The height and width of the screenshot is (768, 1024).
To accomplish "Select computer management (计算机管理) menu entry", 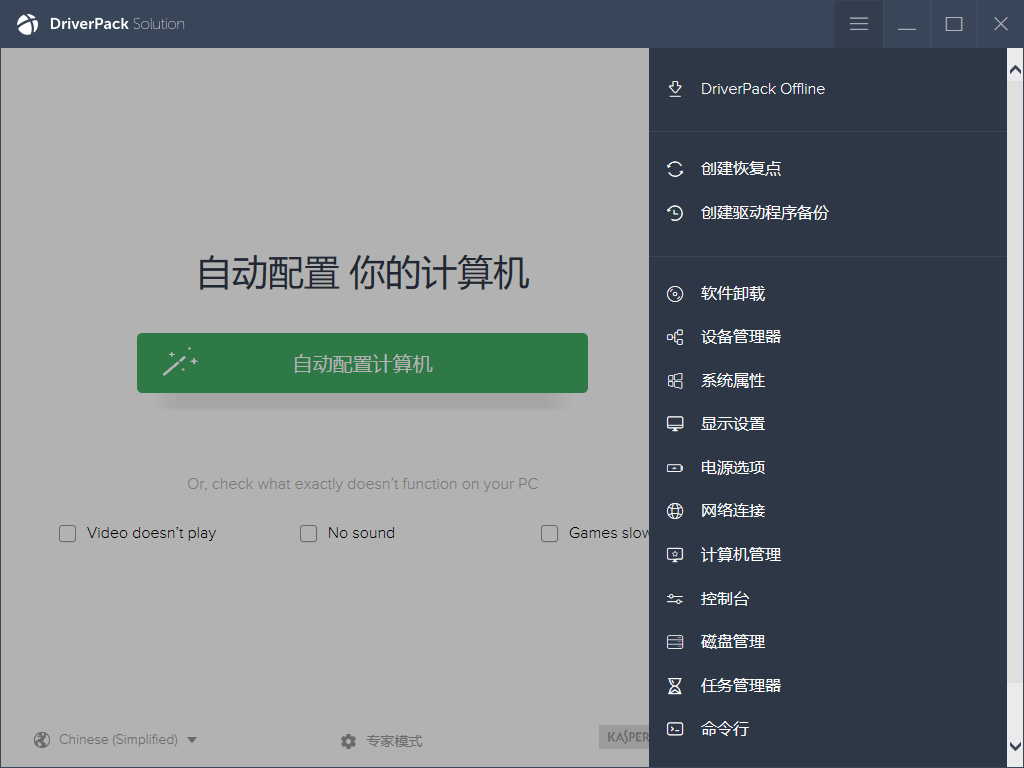I will coord(740,555).
